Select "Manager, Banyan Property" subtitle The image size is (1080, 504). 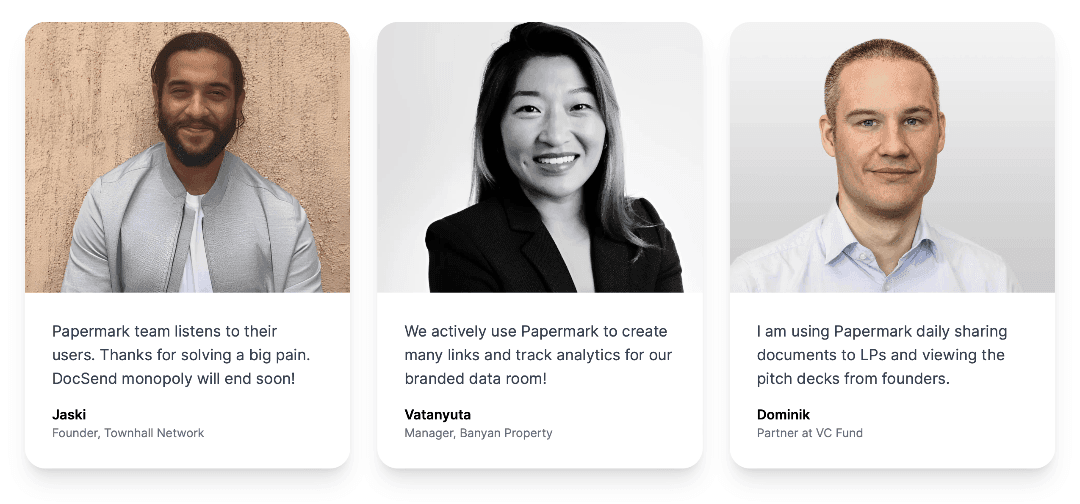[x=478, y=433]
